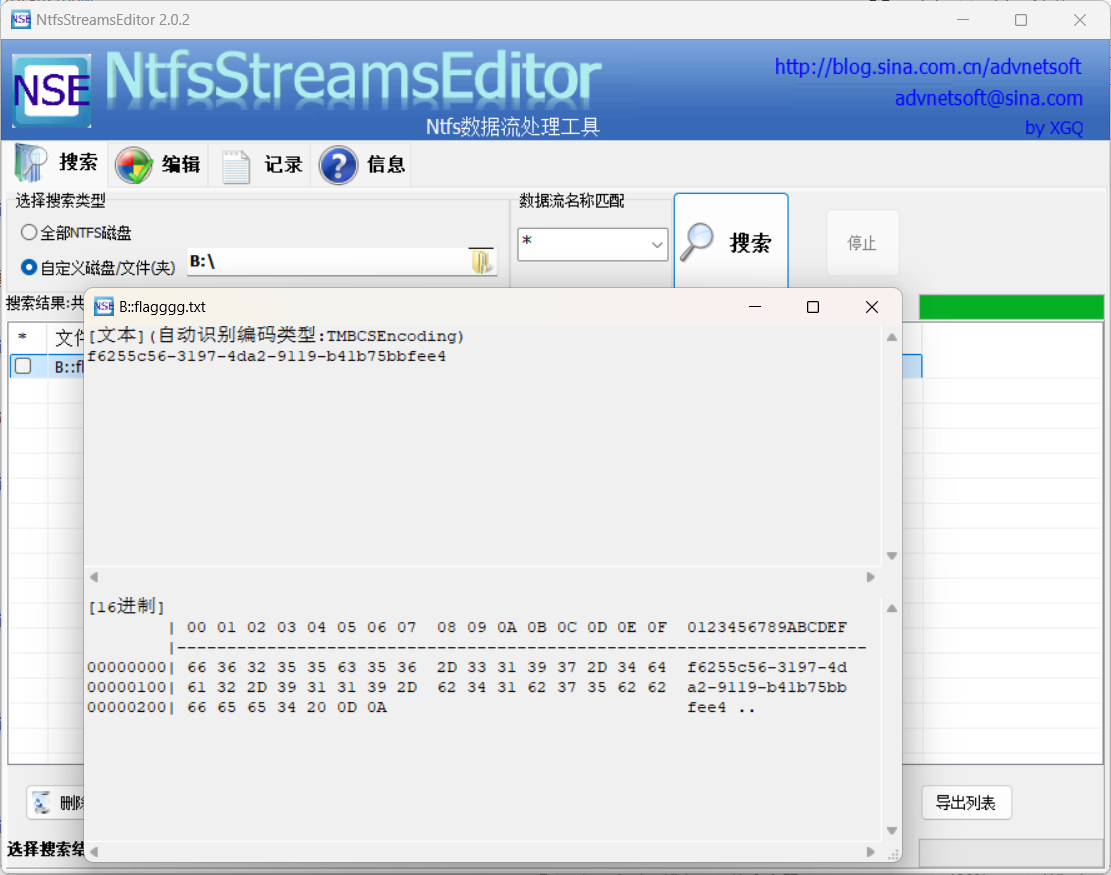The image size is (1111, 875).
Task: Click the 编辑 tab shield icon
Action: [x=134, y=165]
